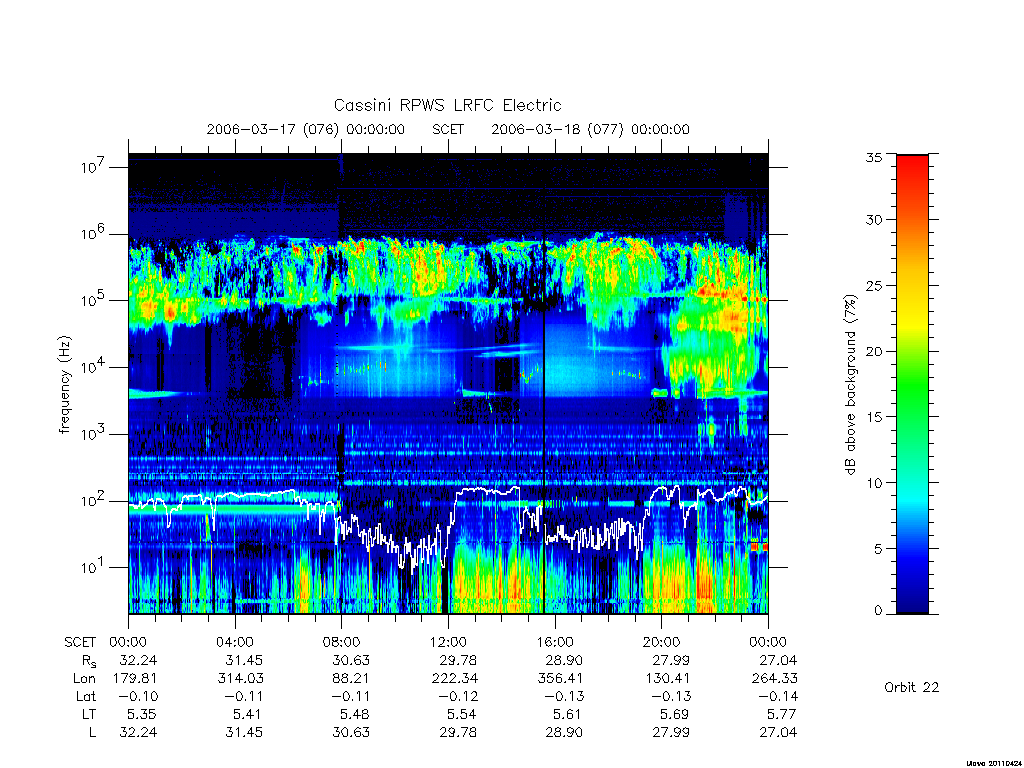Click the longitude value 130.41
The image size is (1024, 768).
[667, 679]
